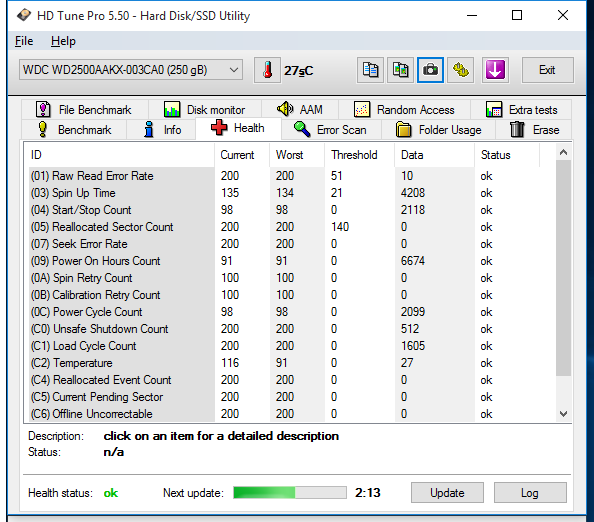This screenshot has height=522, width=594.
Task: Click the Update button
Action: [x=447, y=493]
